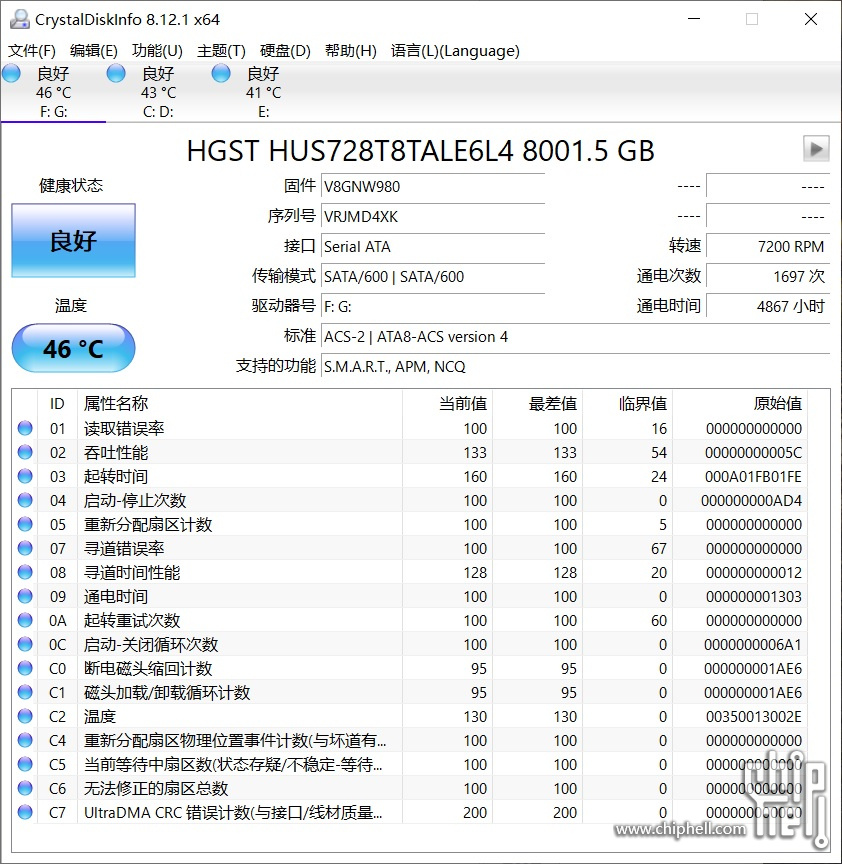
Task: Click raw value 000000000AD4
Action: click(x=752, y=501)
